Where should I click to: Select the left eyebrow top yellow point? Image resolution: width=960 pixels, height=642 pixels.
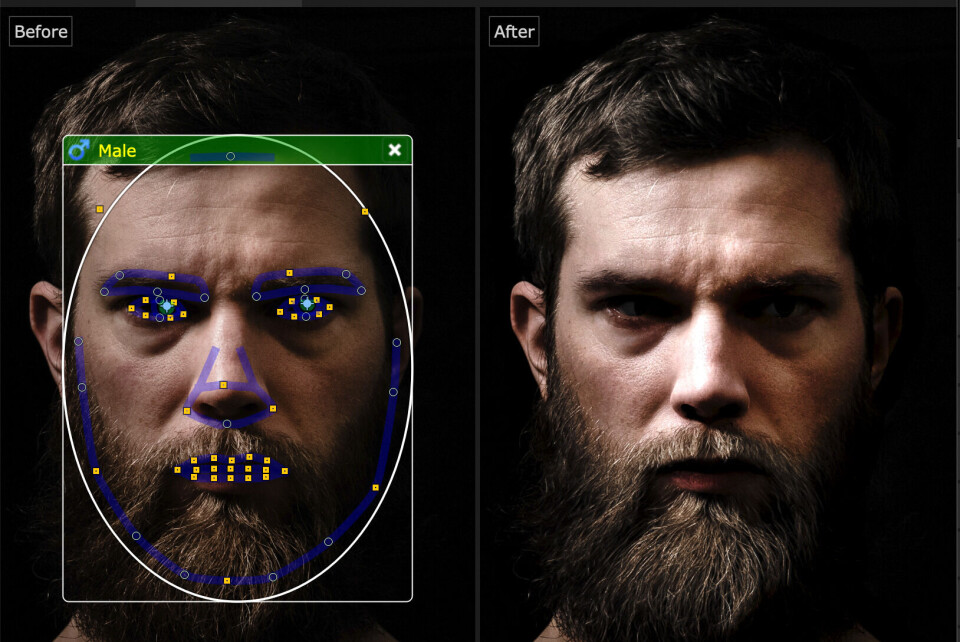[x=171, y=276]
